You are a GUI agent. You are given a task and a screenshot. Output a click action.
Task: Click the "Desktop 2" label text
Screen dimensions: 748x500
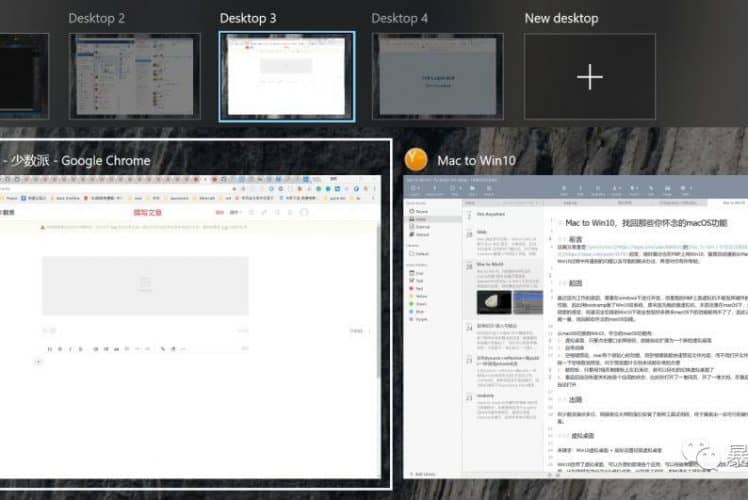[96, 18]
